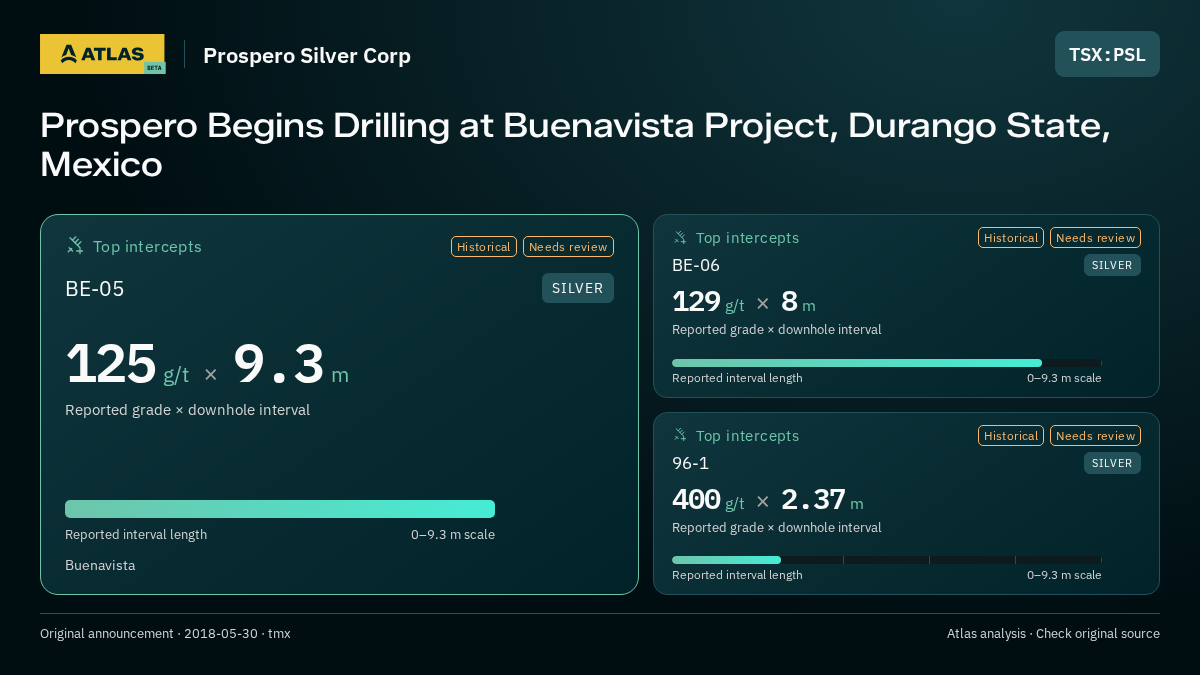Click the 8 m interval value
The image size is (1200, 675).
798,302
